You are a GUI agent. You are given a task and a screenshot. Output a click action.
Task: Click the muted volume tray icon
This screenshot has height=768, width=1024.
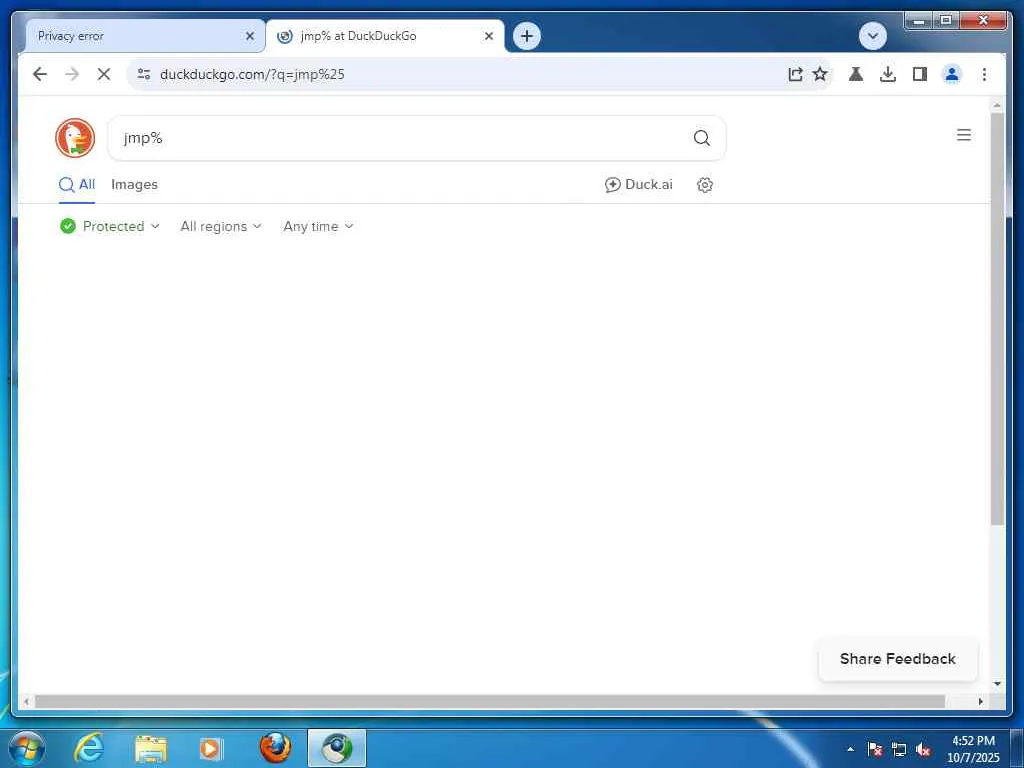(923, 749)
